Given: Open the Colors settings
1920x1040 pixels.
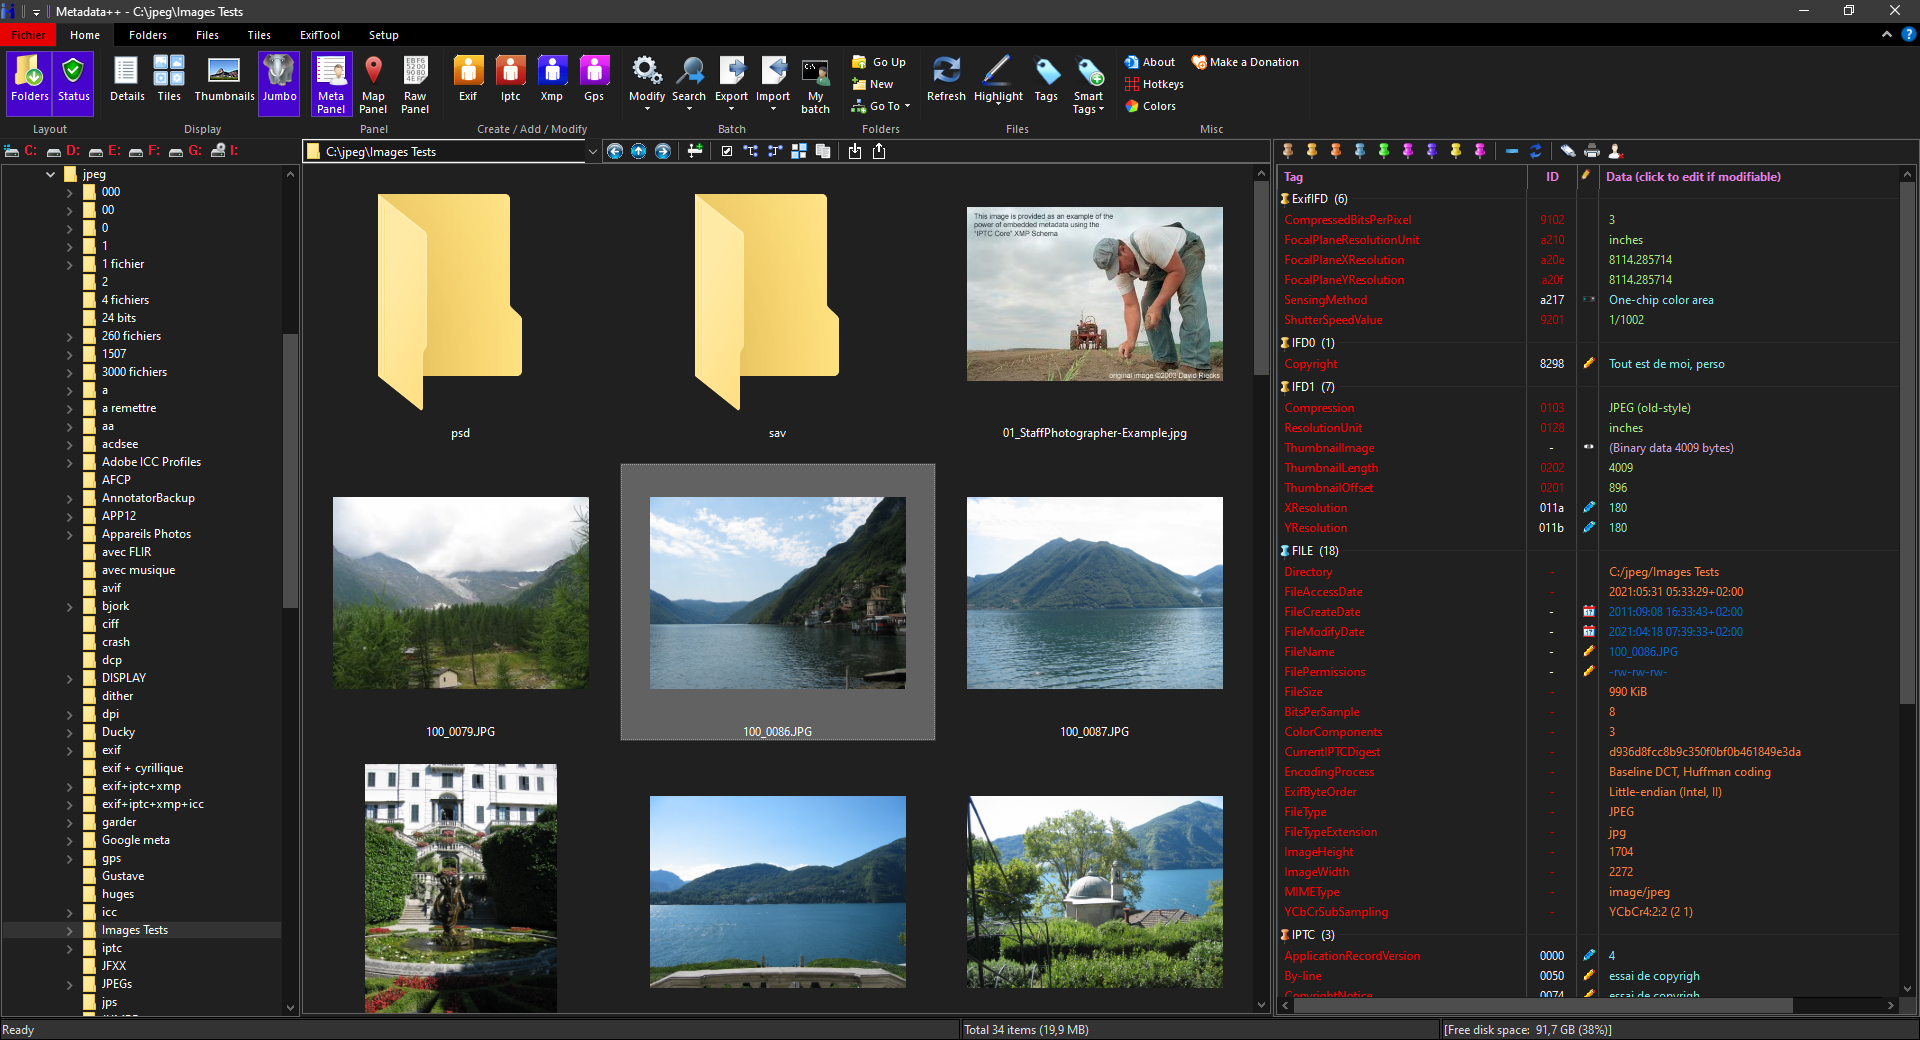Looking at the screenshot, I should pos(1150,106).
